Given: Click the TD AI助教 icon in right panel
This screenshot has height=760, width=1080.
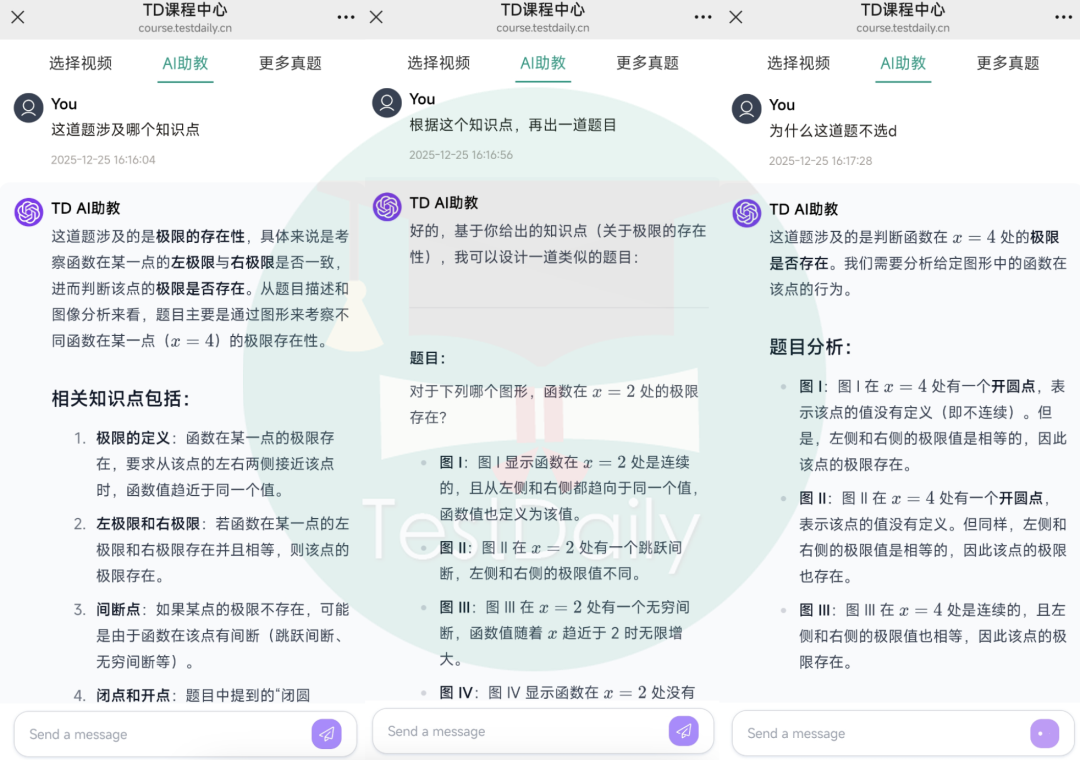Looking at the screenshot, I should click(746, 212).
